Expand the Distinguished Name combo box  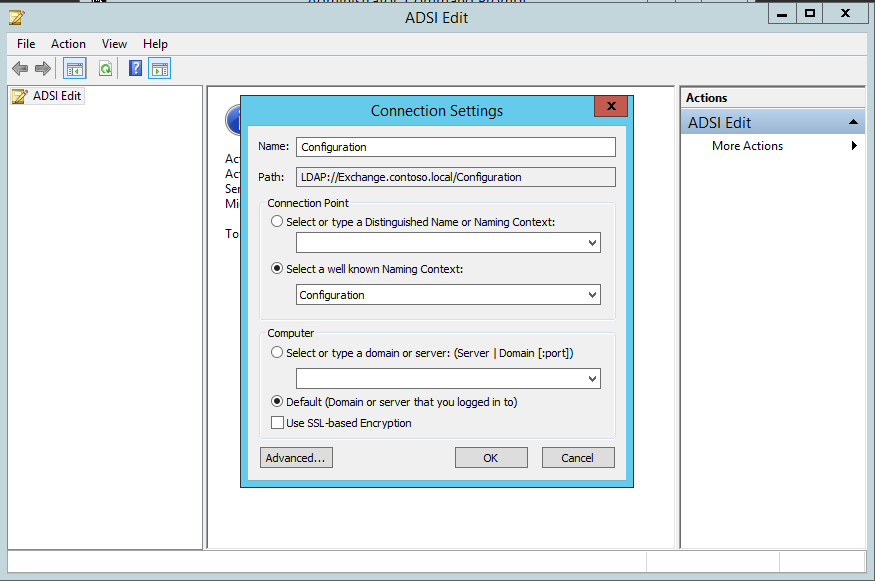click(x=592, y=243)
